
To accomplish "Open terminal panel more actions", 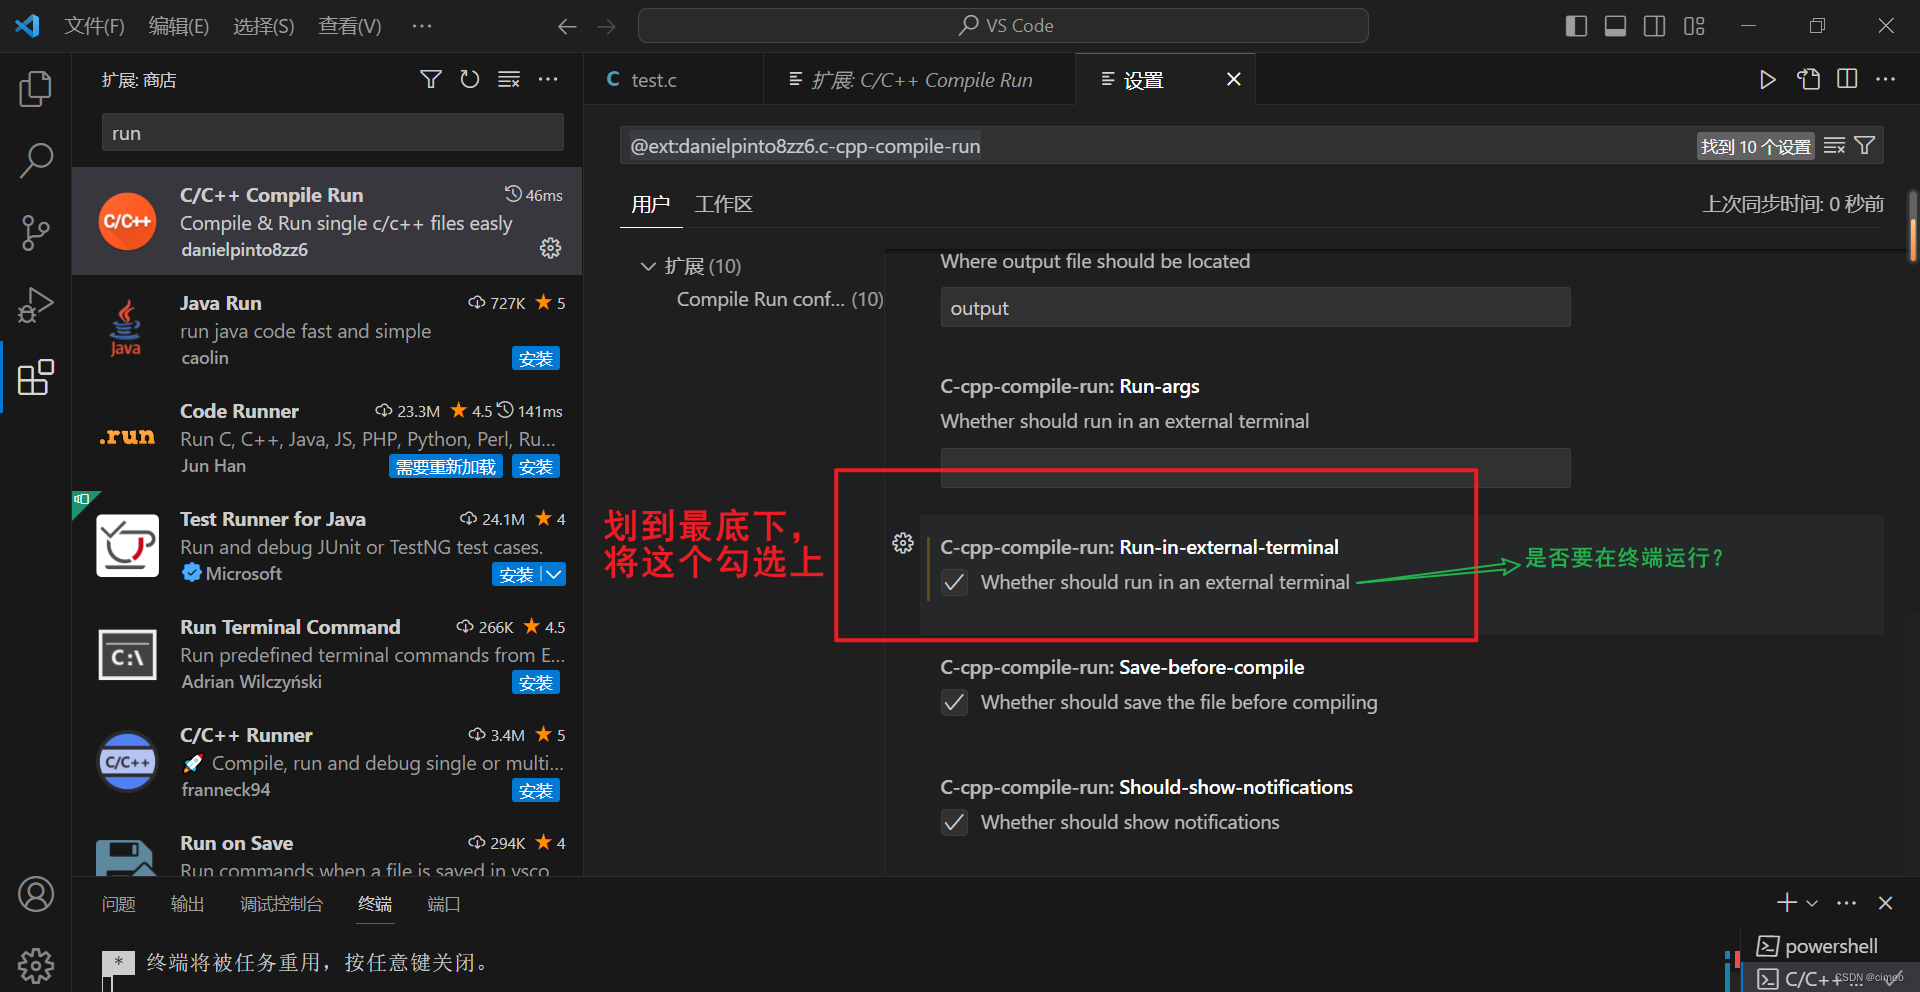I will 1847,903.
